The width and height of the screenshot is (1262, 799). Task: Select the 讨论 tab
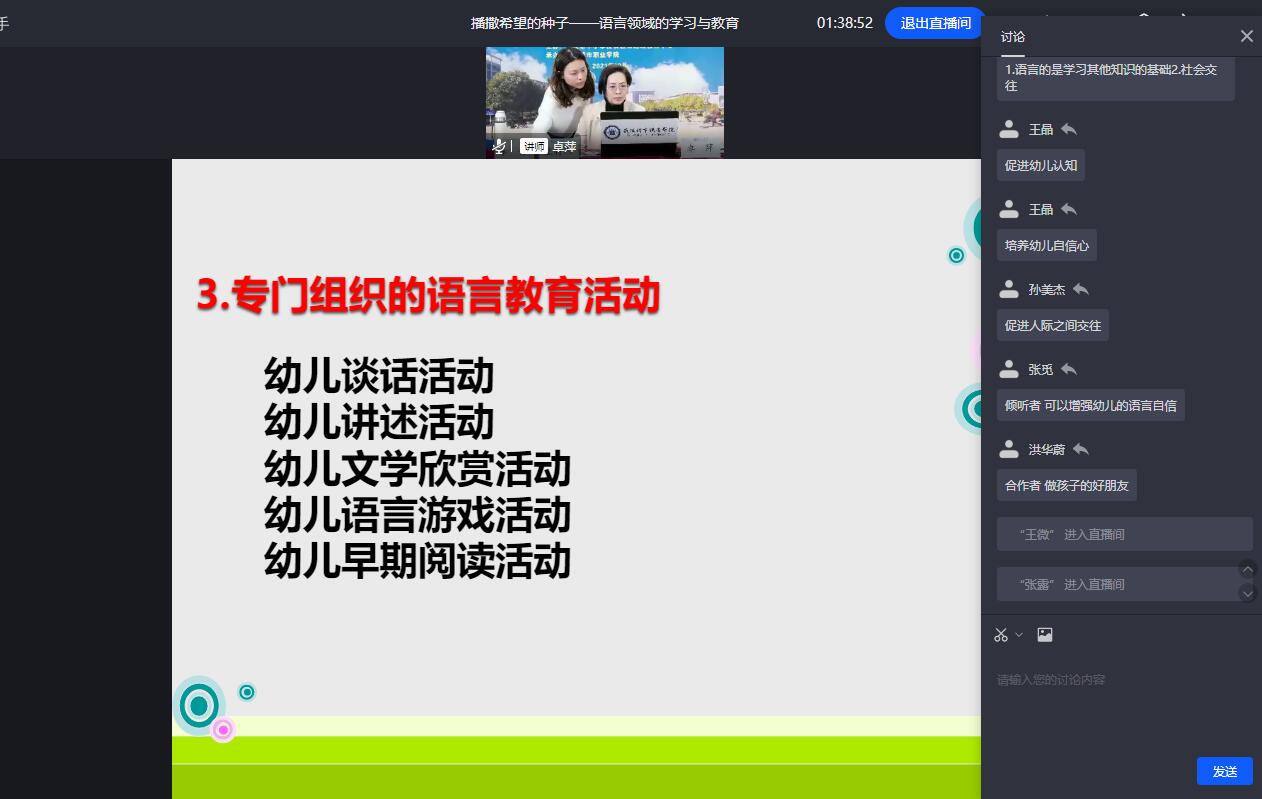click(1013, 37)
